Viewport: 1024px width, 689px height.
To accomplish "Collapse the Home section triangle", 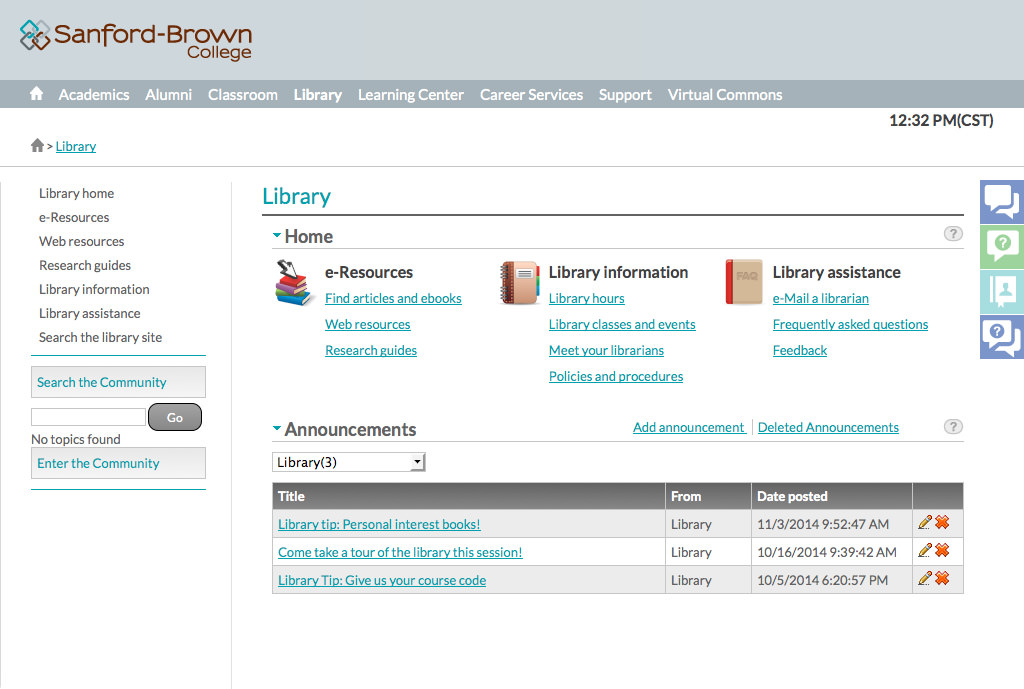I will (277, 236).
